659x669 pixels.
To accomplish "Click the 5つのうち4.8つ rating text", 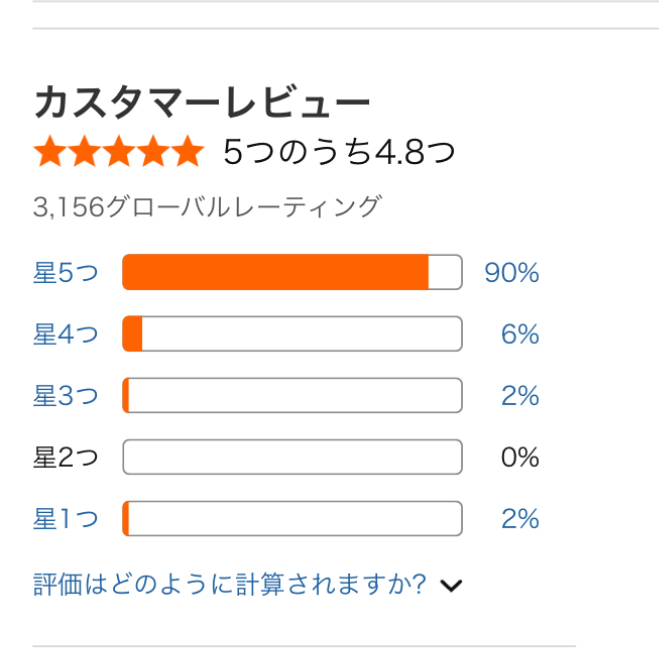I will coord(339,152).
